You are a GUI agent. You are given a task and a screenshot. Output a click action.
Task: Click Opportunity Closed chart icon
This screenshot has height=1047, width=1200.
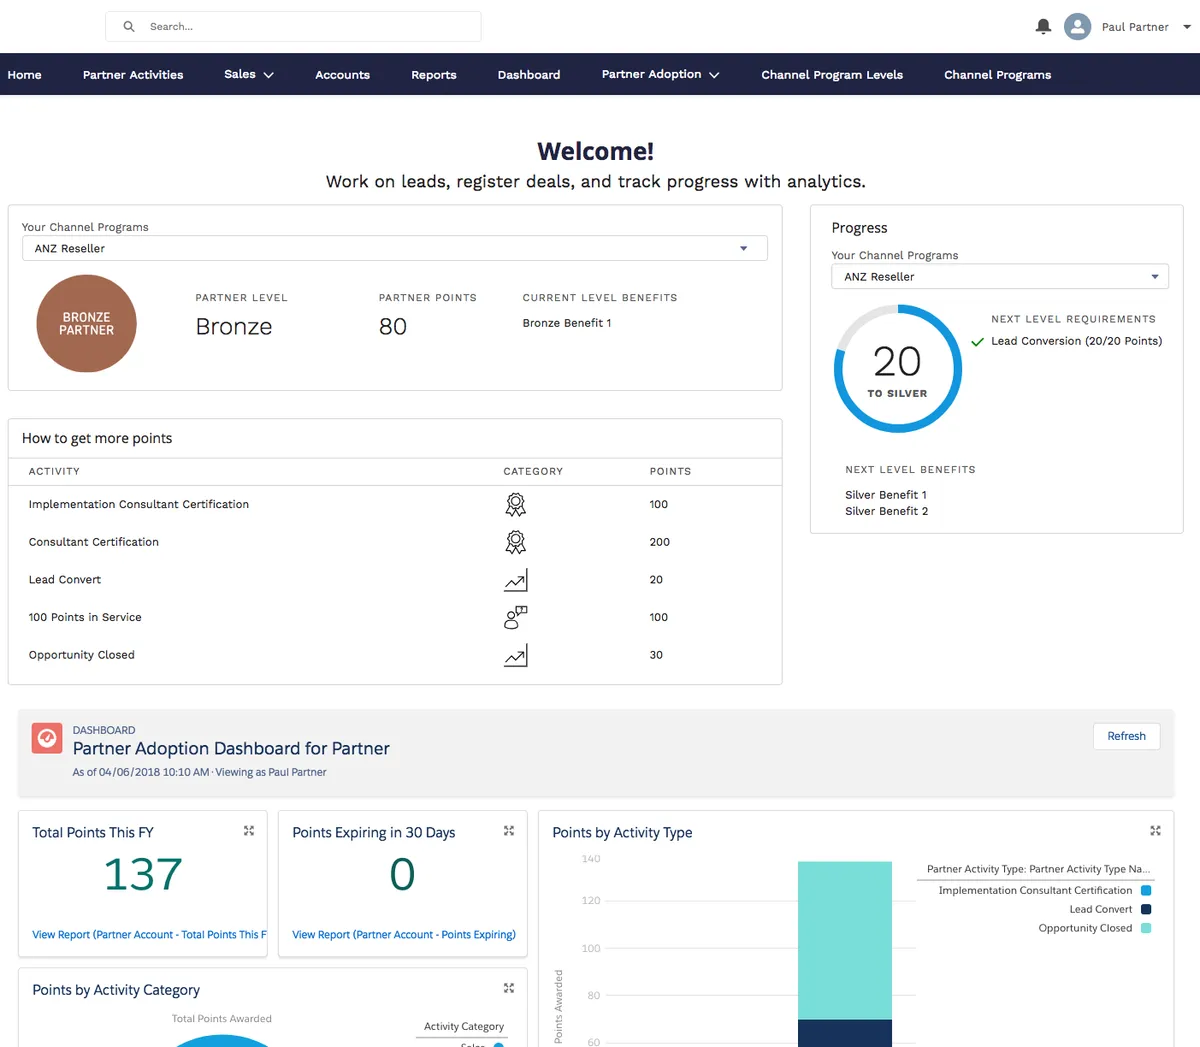(x=515, y=655)
